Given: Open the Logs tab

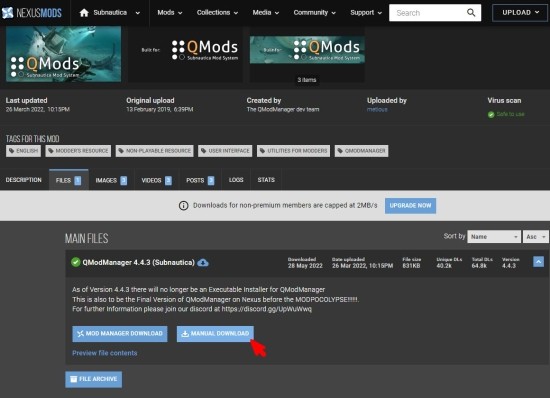Looking at the screenshot, I should [236, 180].
